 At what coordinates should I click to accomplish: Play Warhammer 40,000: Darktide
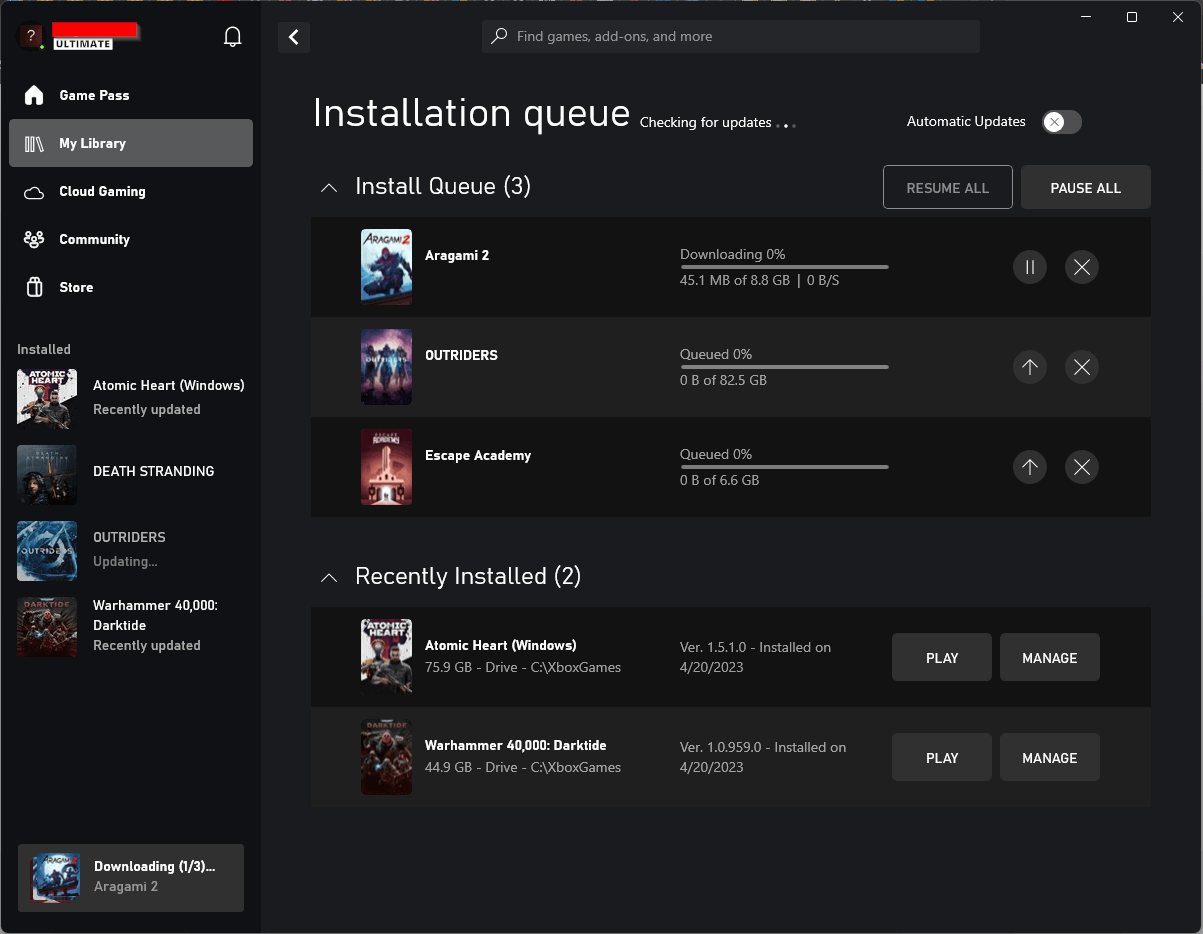942,757
